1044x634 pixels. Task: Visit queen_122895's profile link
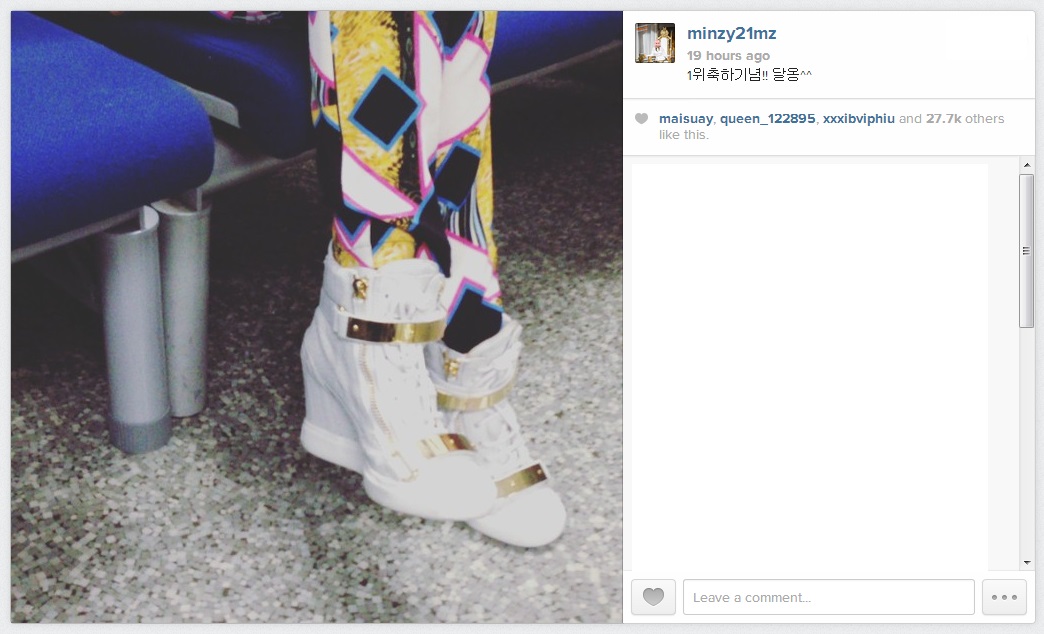click(767, 119)
